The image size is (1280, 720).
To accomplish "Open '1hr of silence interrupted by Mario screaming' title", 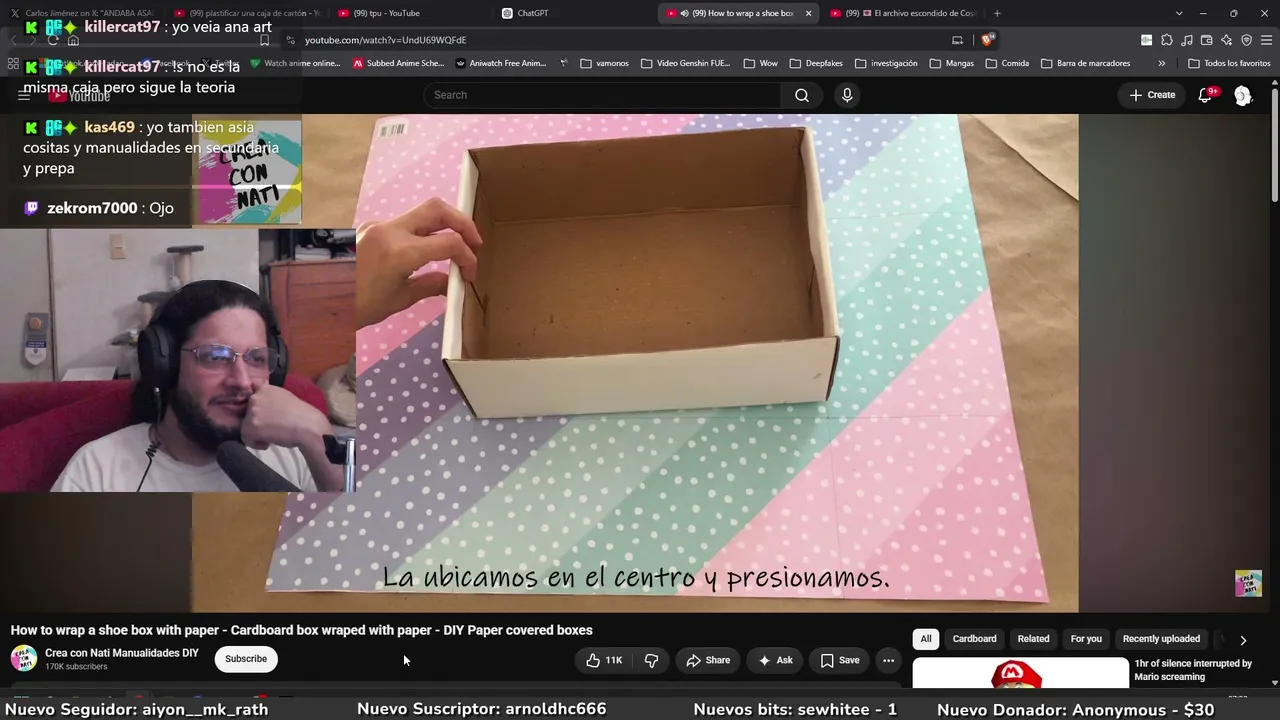I will 1193,670.
